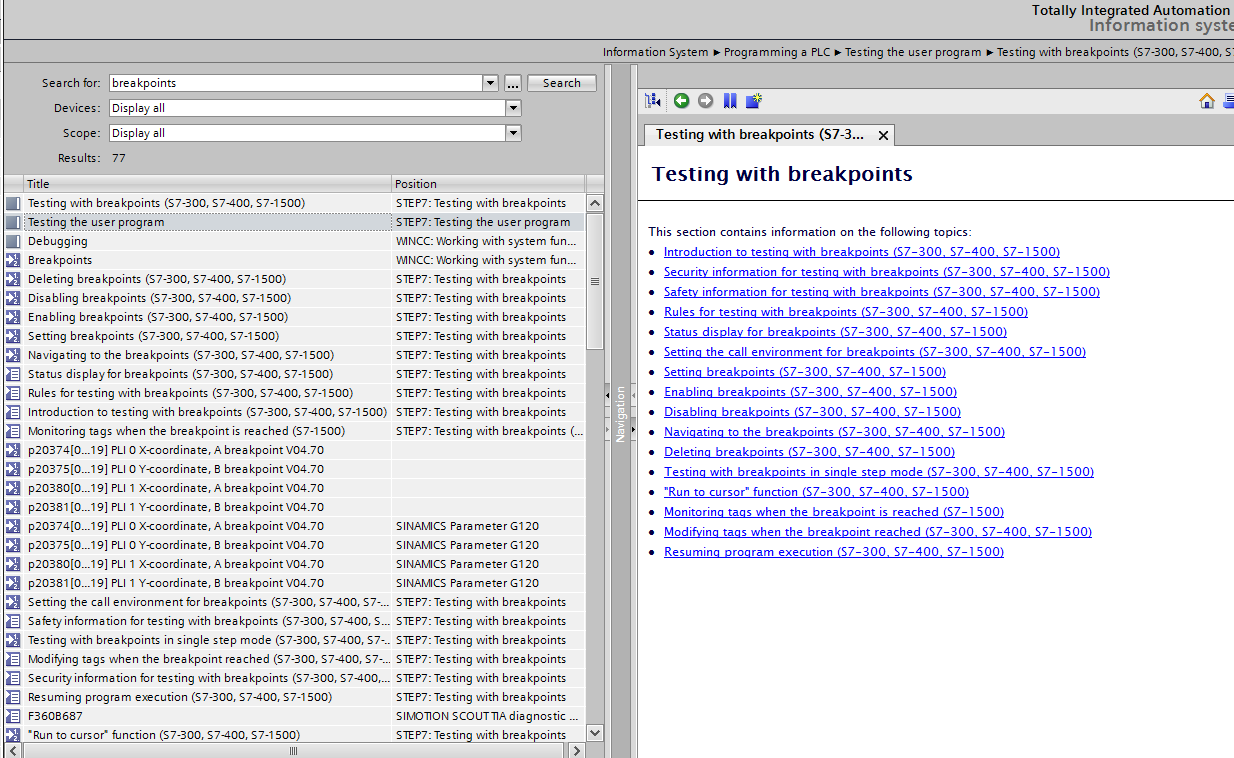Click Programming a PLC in the breadcrumb
Screen dimensions: 1234x758
[x=777, y=52]
